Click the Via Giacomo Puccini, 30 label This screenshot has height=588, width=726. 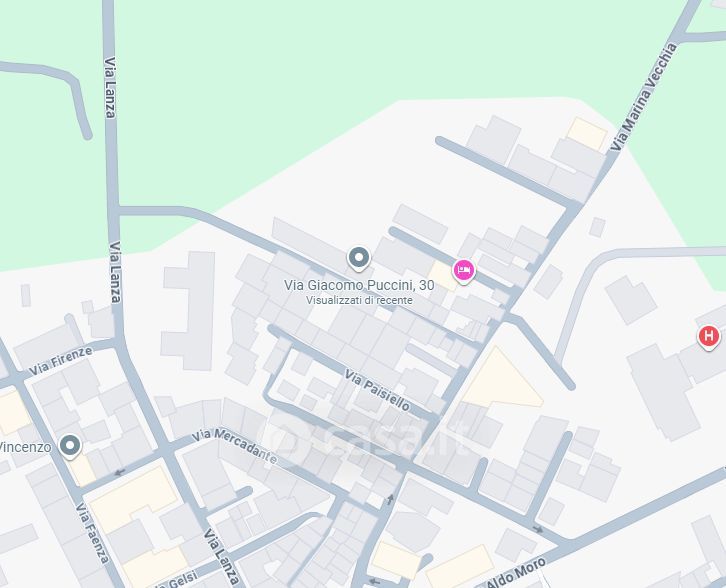[x=359, y=285]
